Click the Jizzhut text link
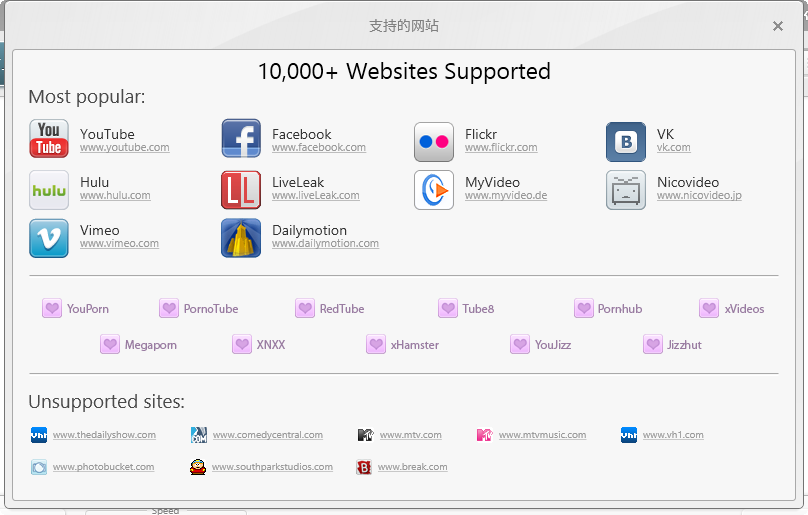 pos(684,344)
